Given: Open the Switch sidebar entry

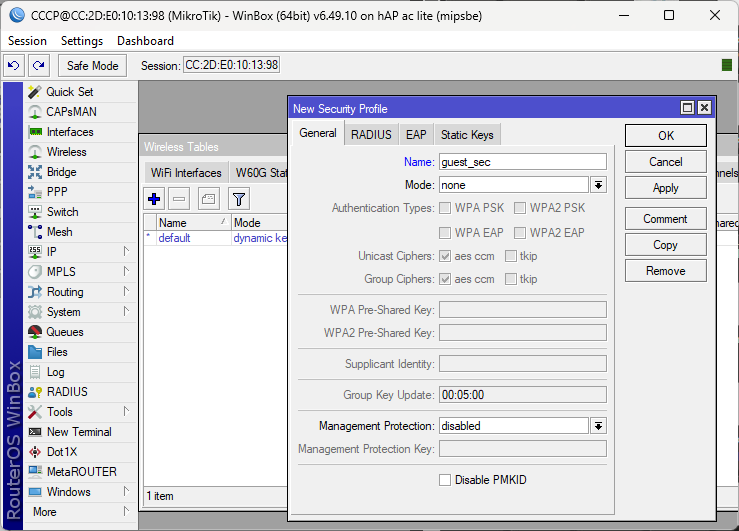Looking at the screenshot, I should pyautogui.click(x=81, y=212).
